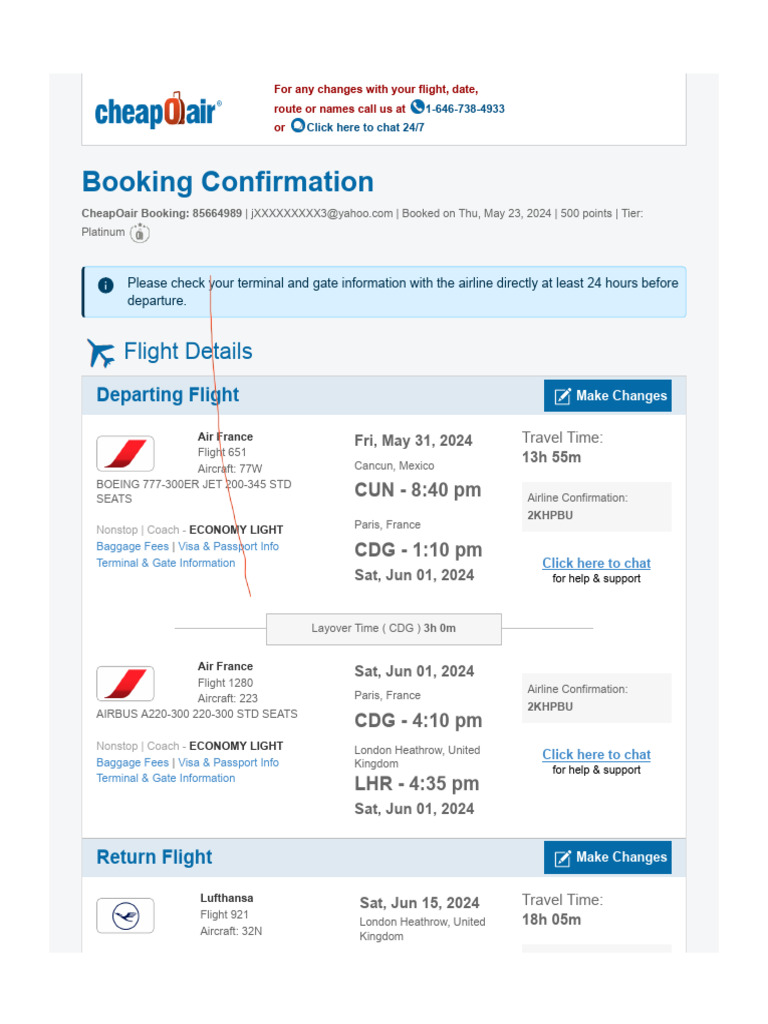Click the Air France logo for Flight 1280
The width and height of the screenshot is (768, 1024).
pyautogui.click(x=125, y=683)
